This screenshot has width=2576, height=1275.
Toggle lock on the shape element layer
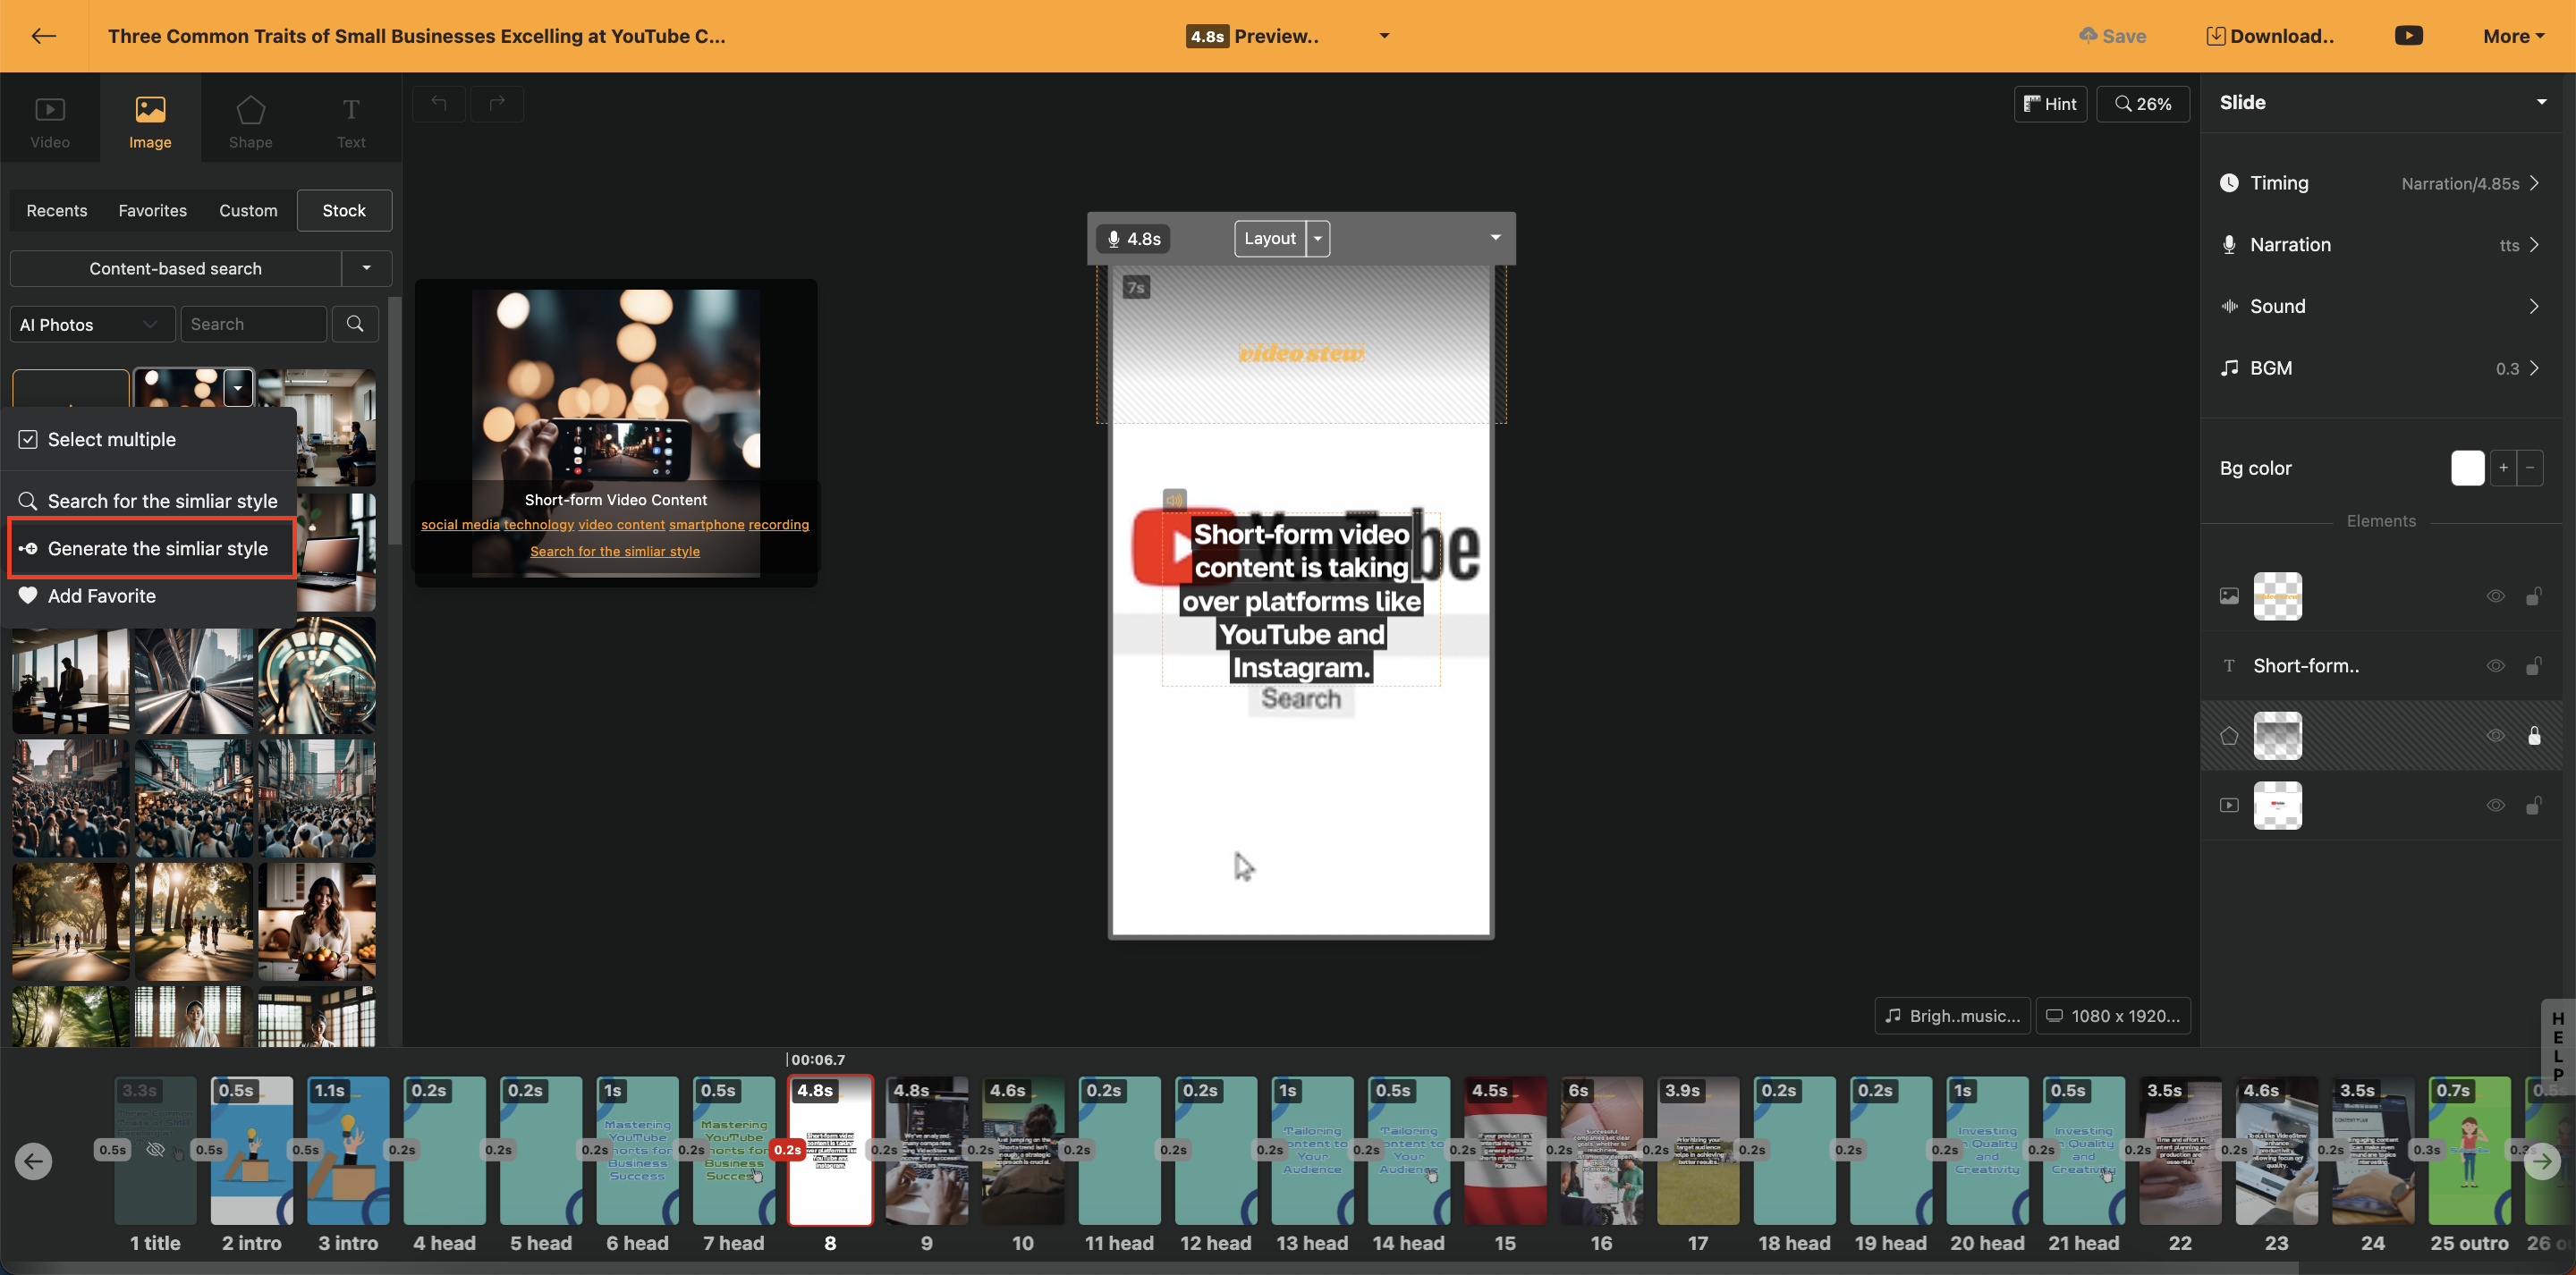(2533, 736)
